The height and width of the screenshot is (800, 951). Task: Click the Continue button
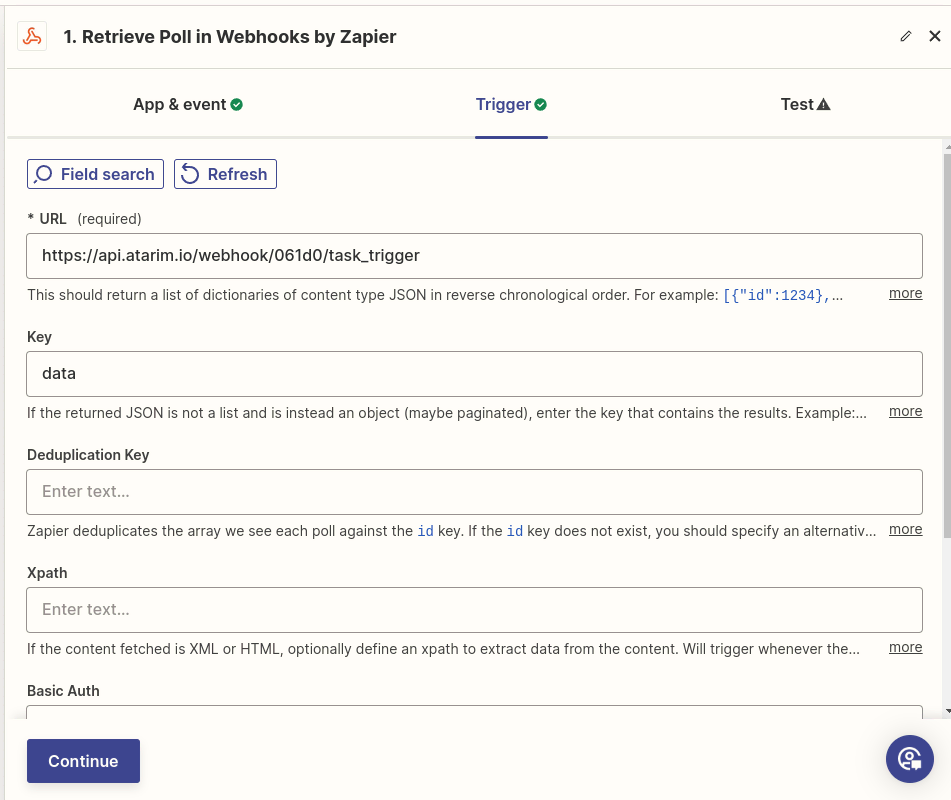(x=83, y=761)
